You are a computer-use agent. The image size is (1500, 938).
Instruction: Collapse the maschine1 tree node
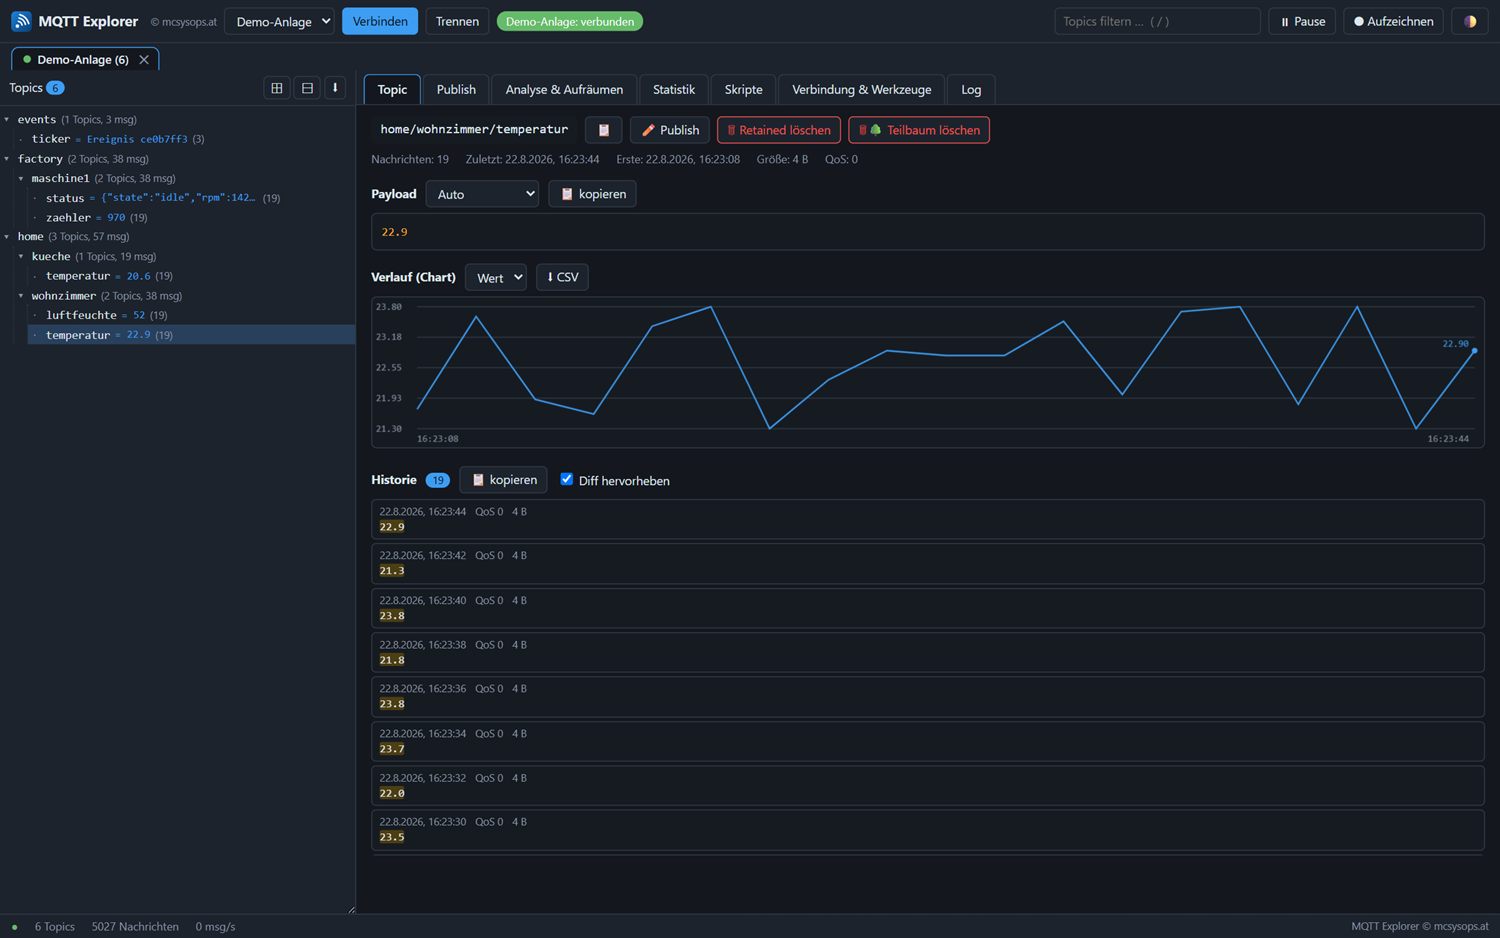pyautogui.click(x=21, y=179)
